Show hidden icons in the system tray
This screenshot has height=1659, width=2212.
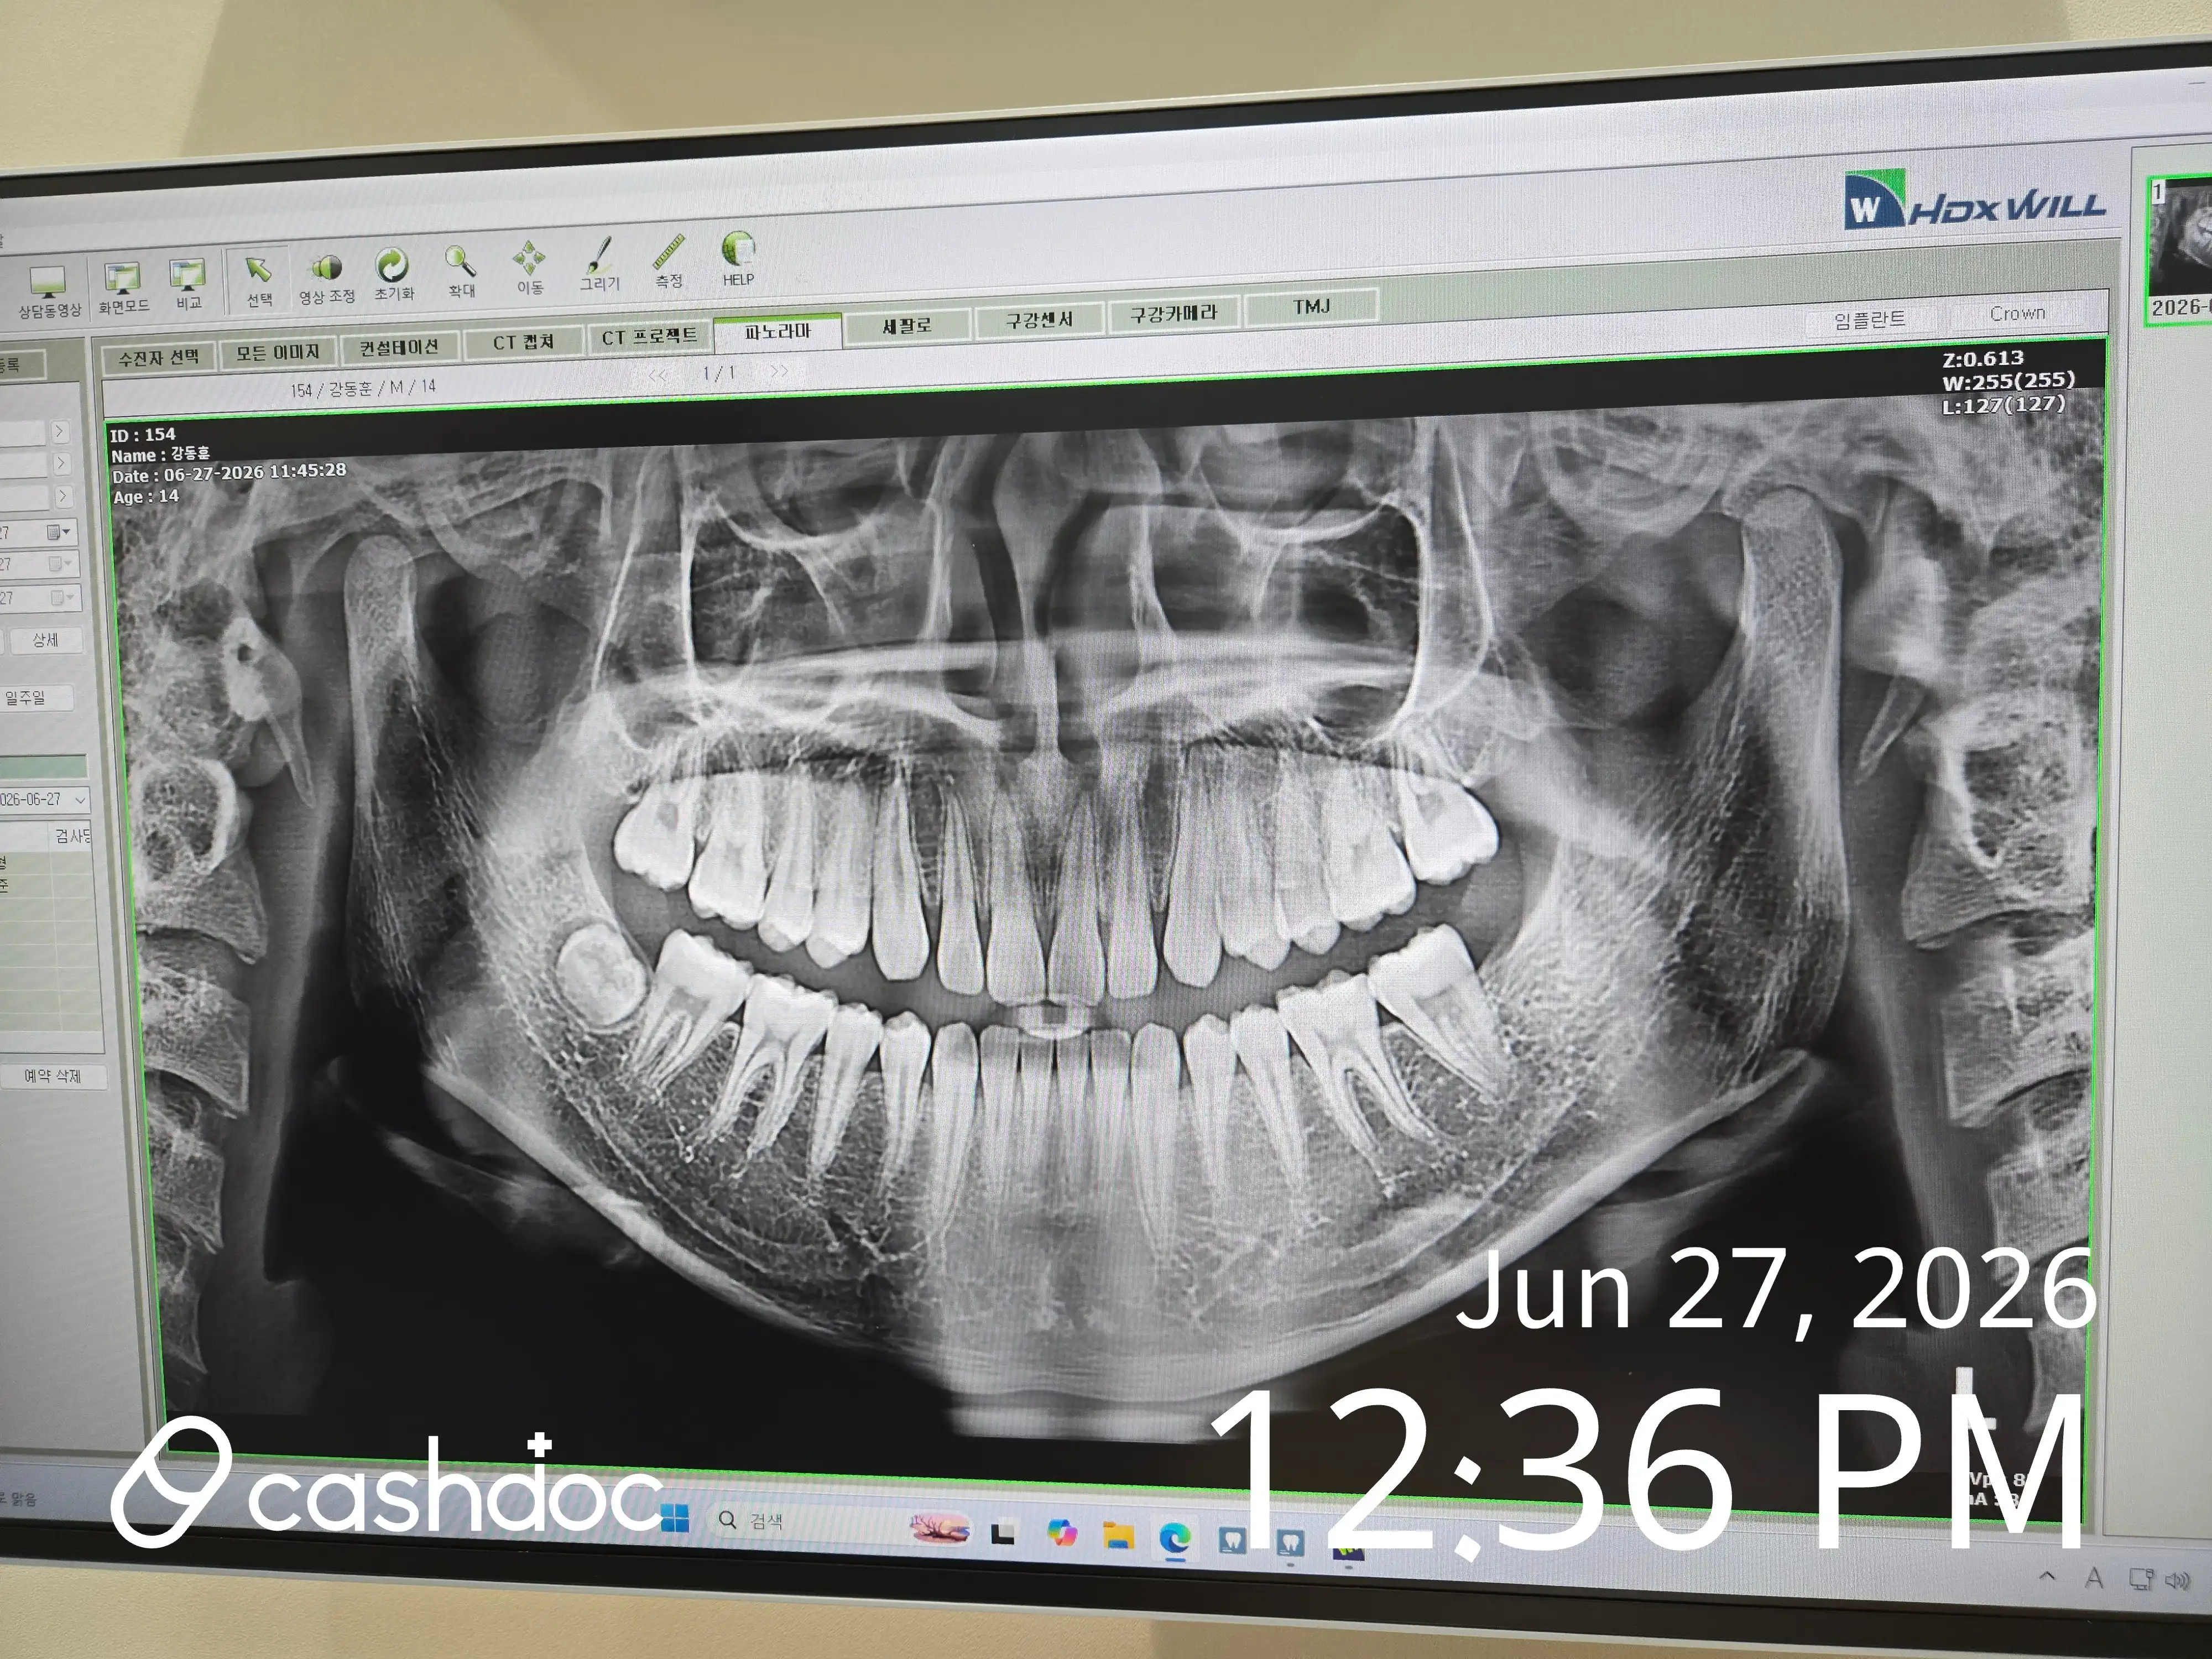click(2047, 1577)
